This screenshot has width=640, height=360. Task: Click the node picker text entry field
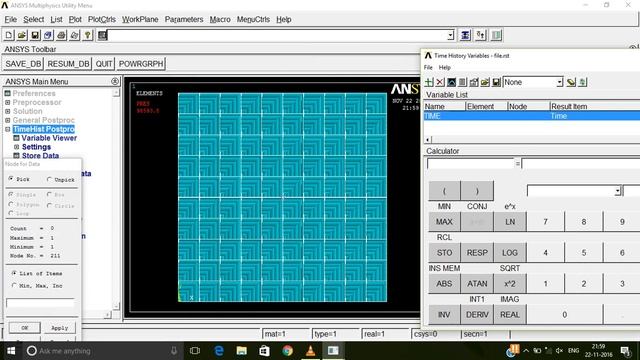(40, 303)
